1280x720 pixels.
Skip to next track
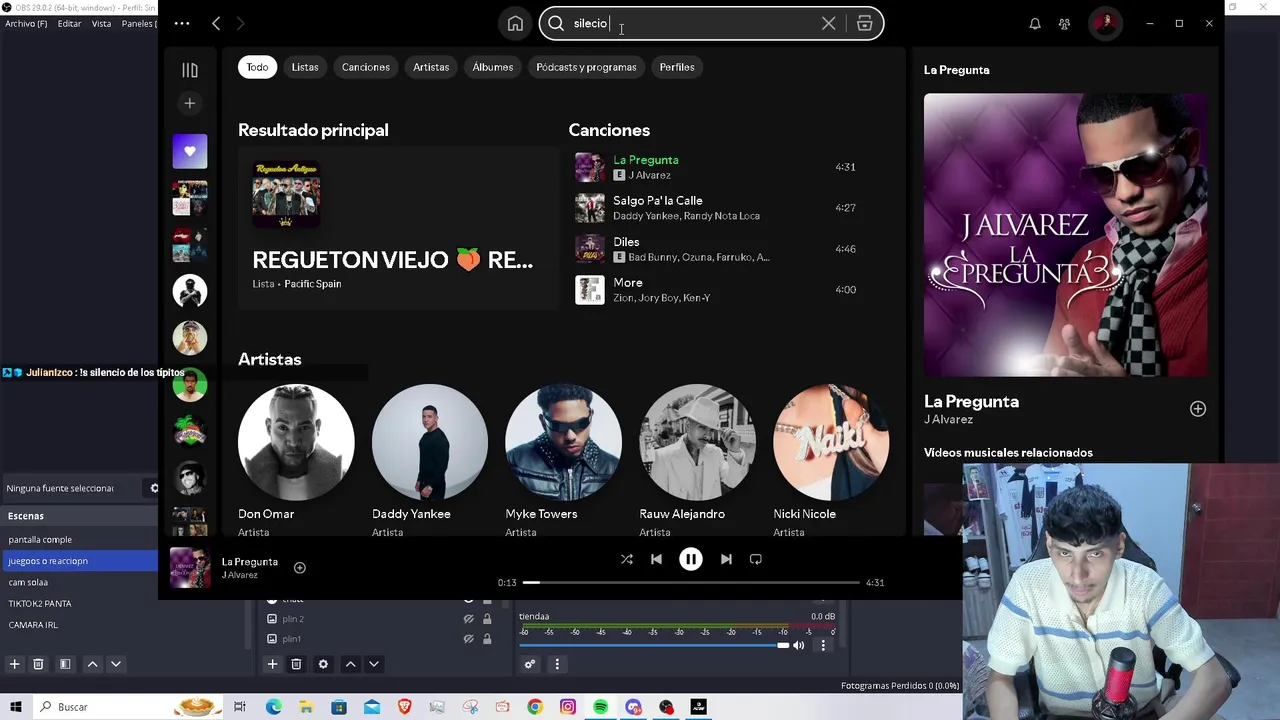pos(726,560)
